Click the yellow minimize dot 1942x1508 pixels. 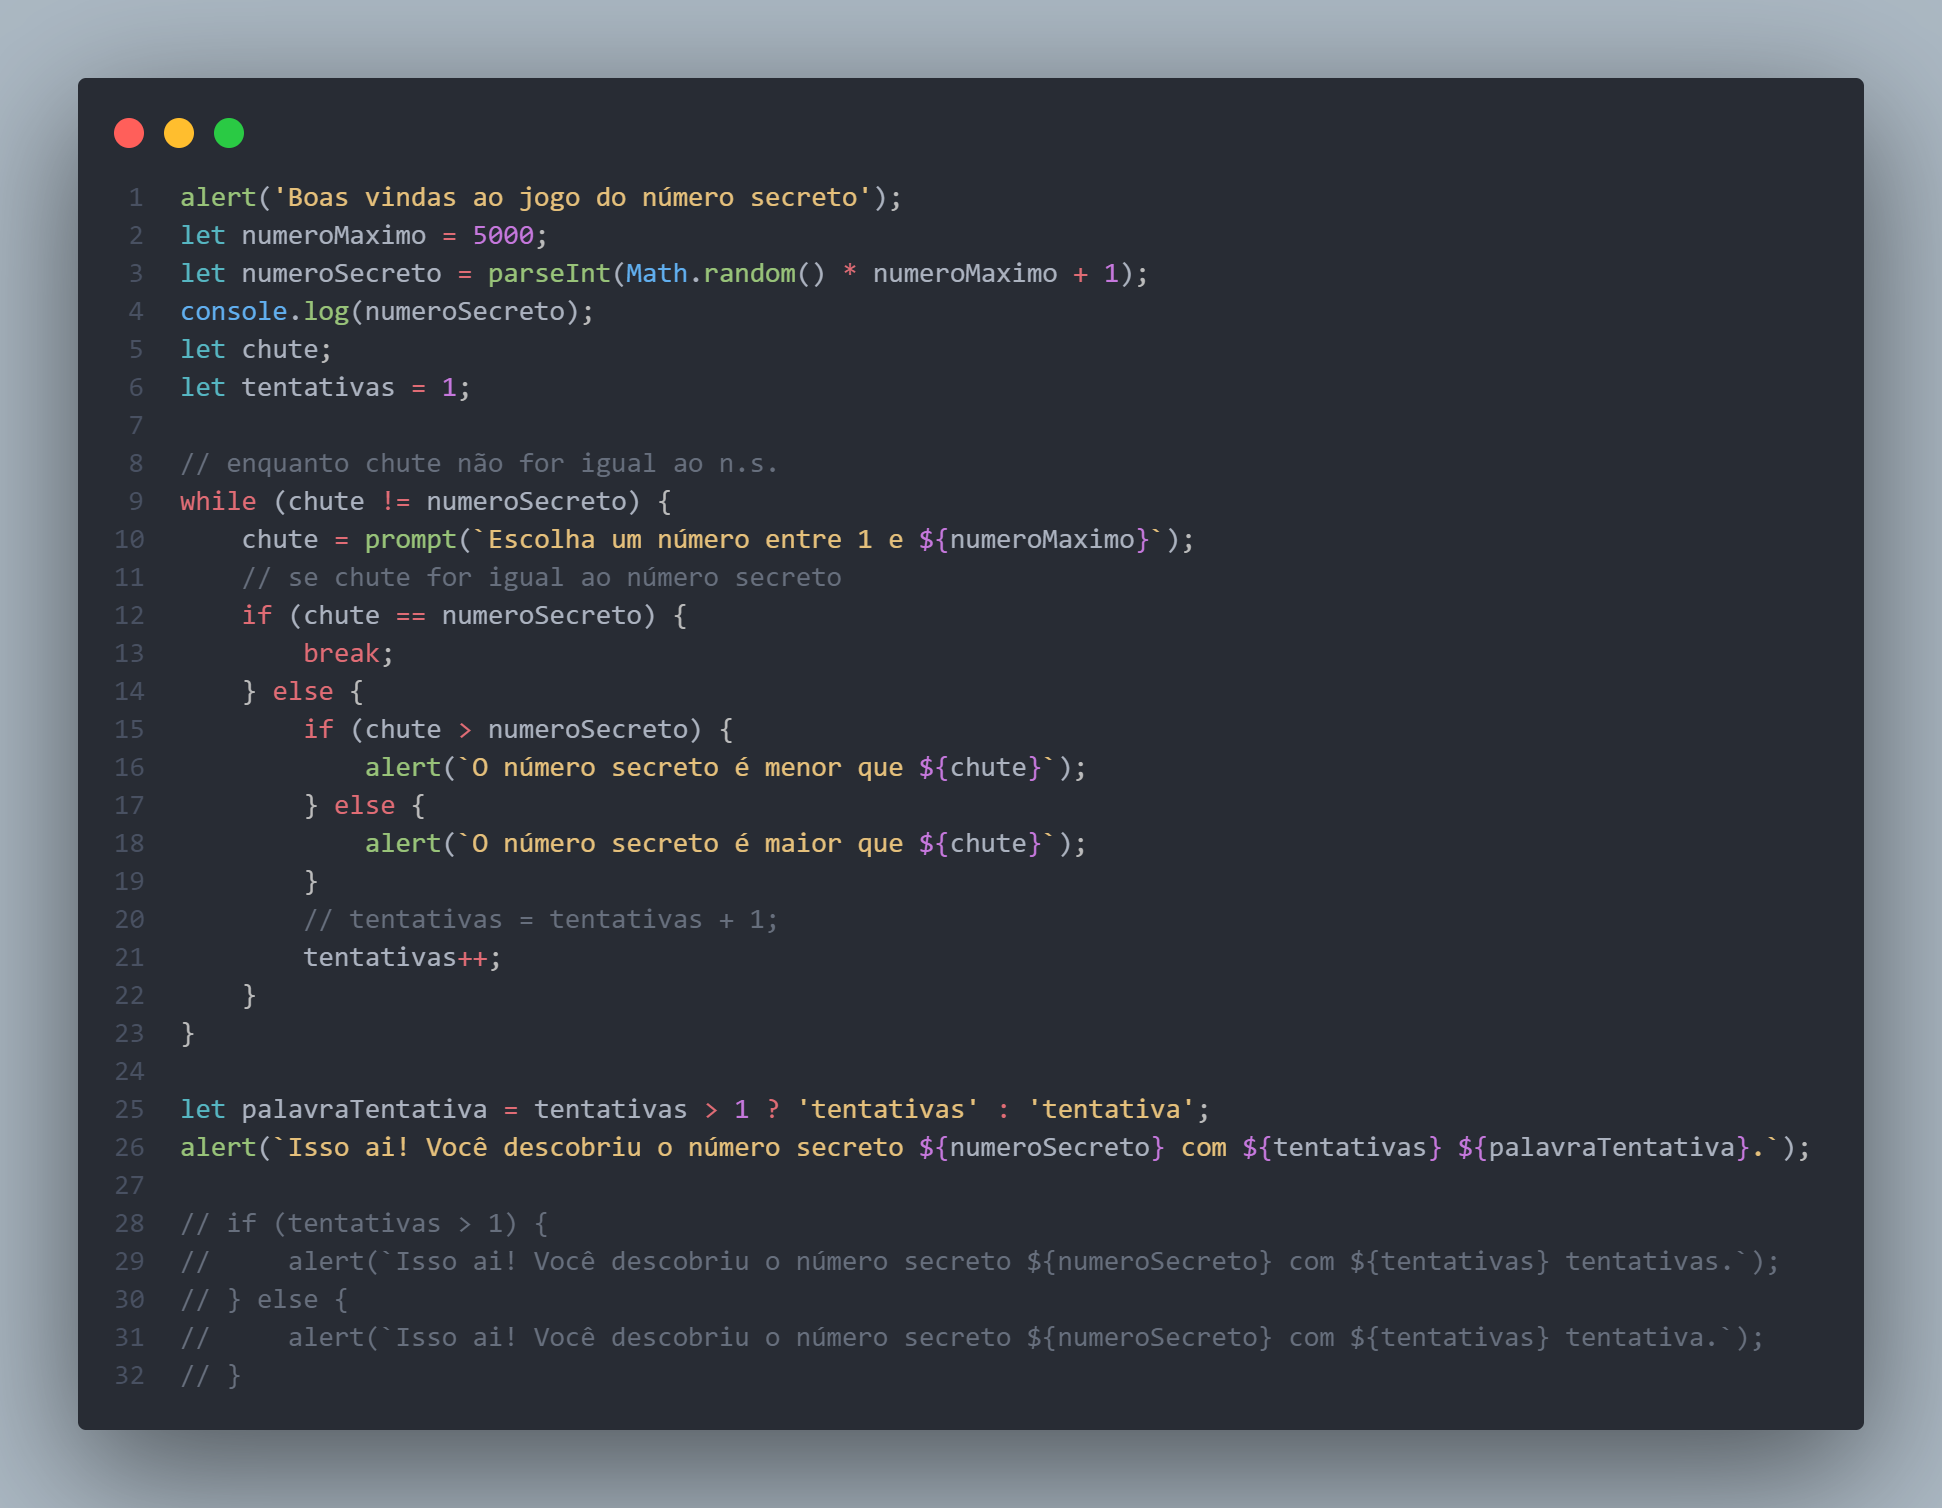[x=179, y=133]
